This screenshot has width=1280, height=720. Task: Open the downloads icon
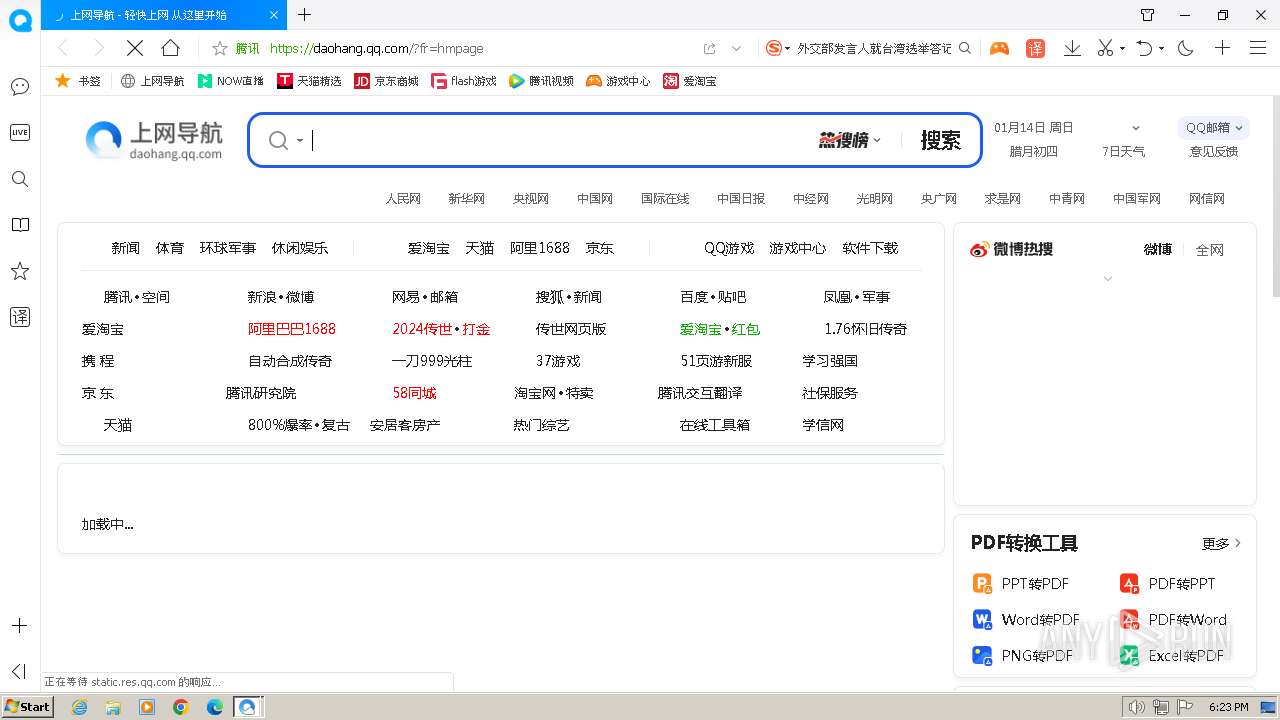(1072, 48)
